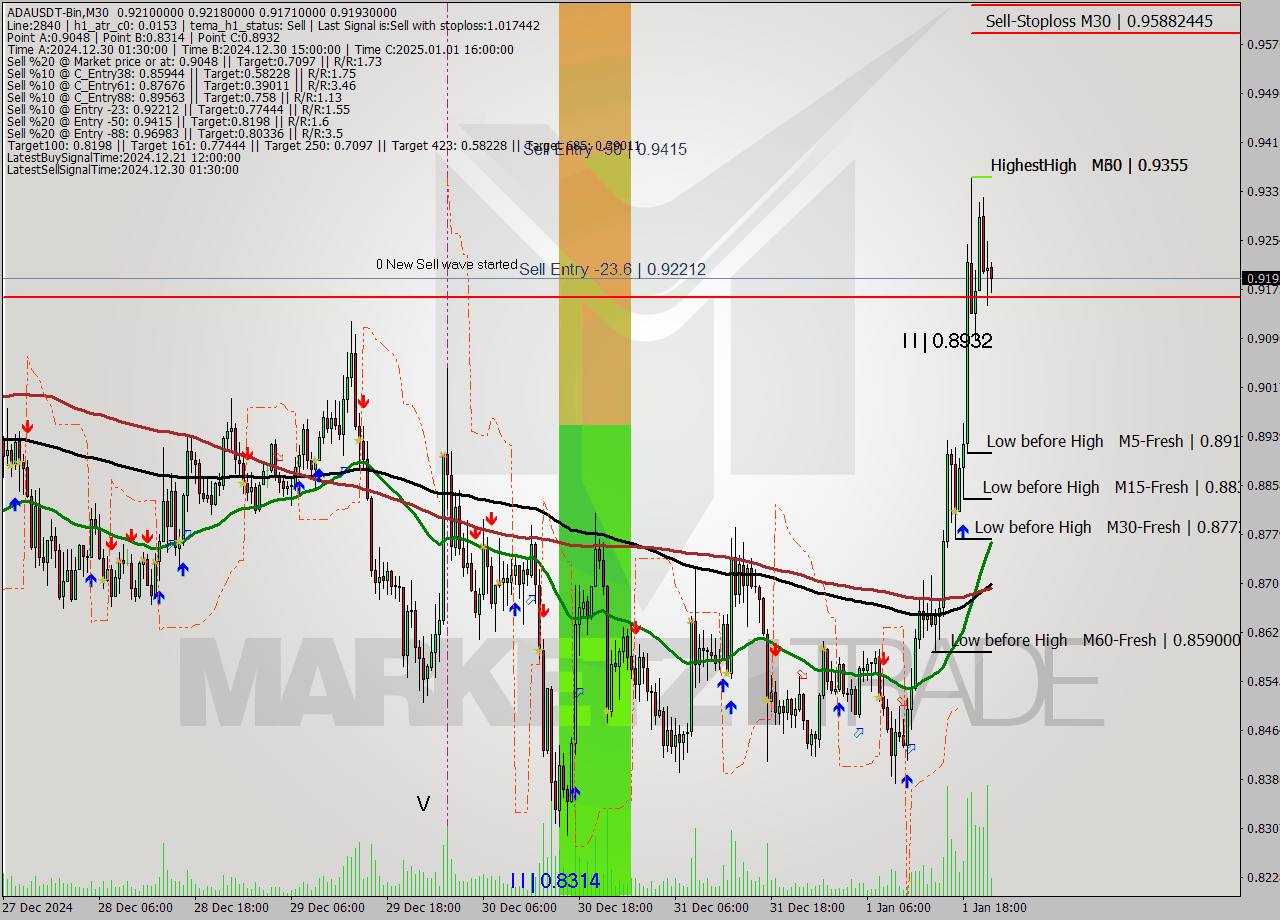
Task: Click the LatestSellSignalTime entry
Action: 122,169
